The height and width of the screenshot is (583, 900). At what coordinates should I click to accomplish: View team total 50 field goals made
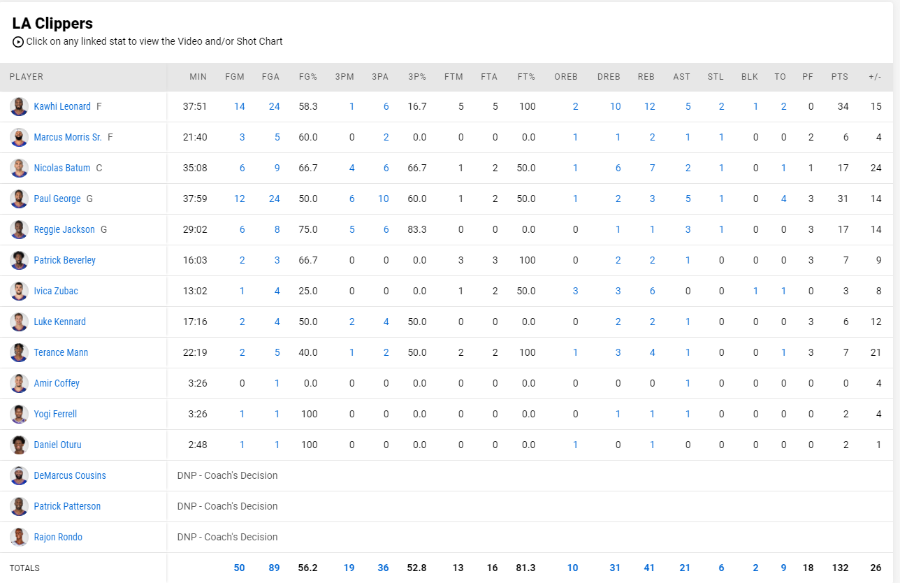pyautogui.click(x=239, y=568)
